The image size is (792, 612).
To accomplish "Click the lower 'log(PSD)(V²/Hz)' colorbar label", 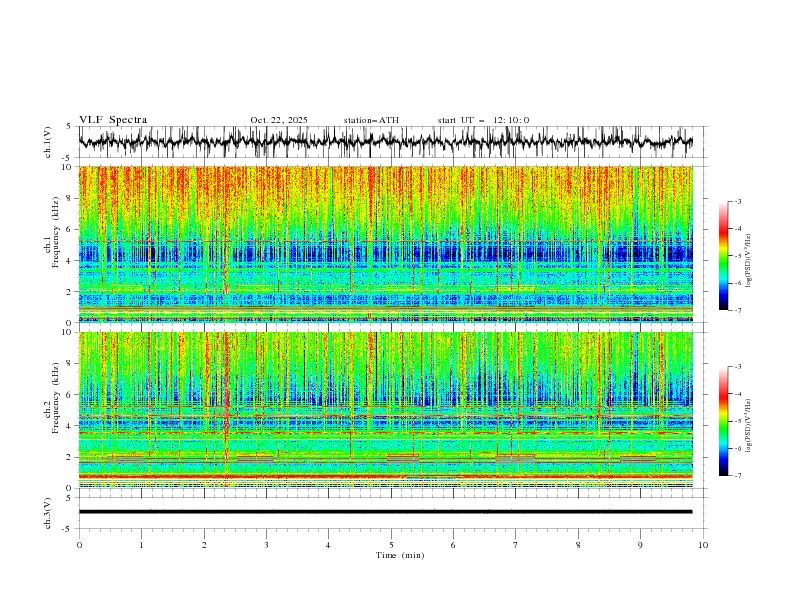I will (748, 425).
